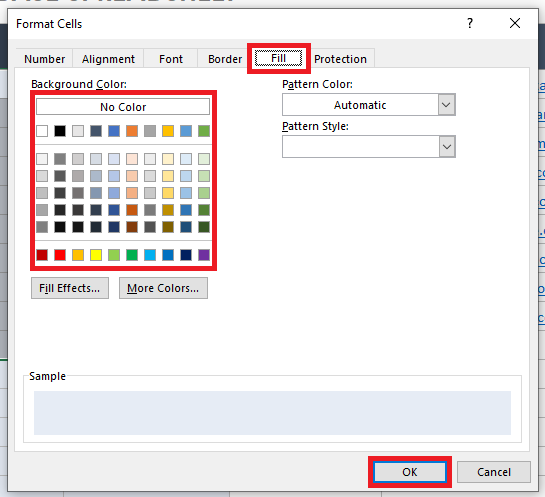Pick the black swatch in top row
This screenshot has width=545, height=497.
pos(60,131)
